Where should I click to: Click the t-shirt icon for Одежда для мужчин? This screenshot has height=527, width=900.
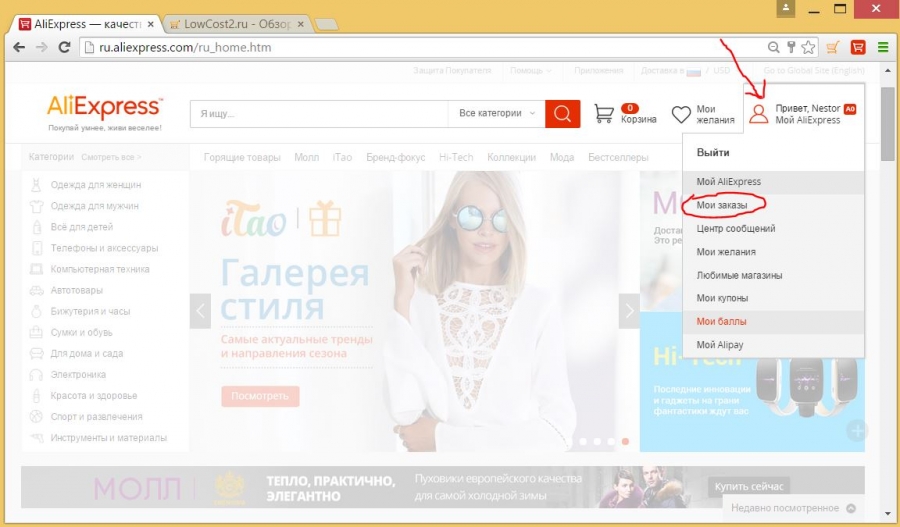(x=36, y=206)
